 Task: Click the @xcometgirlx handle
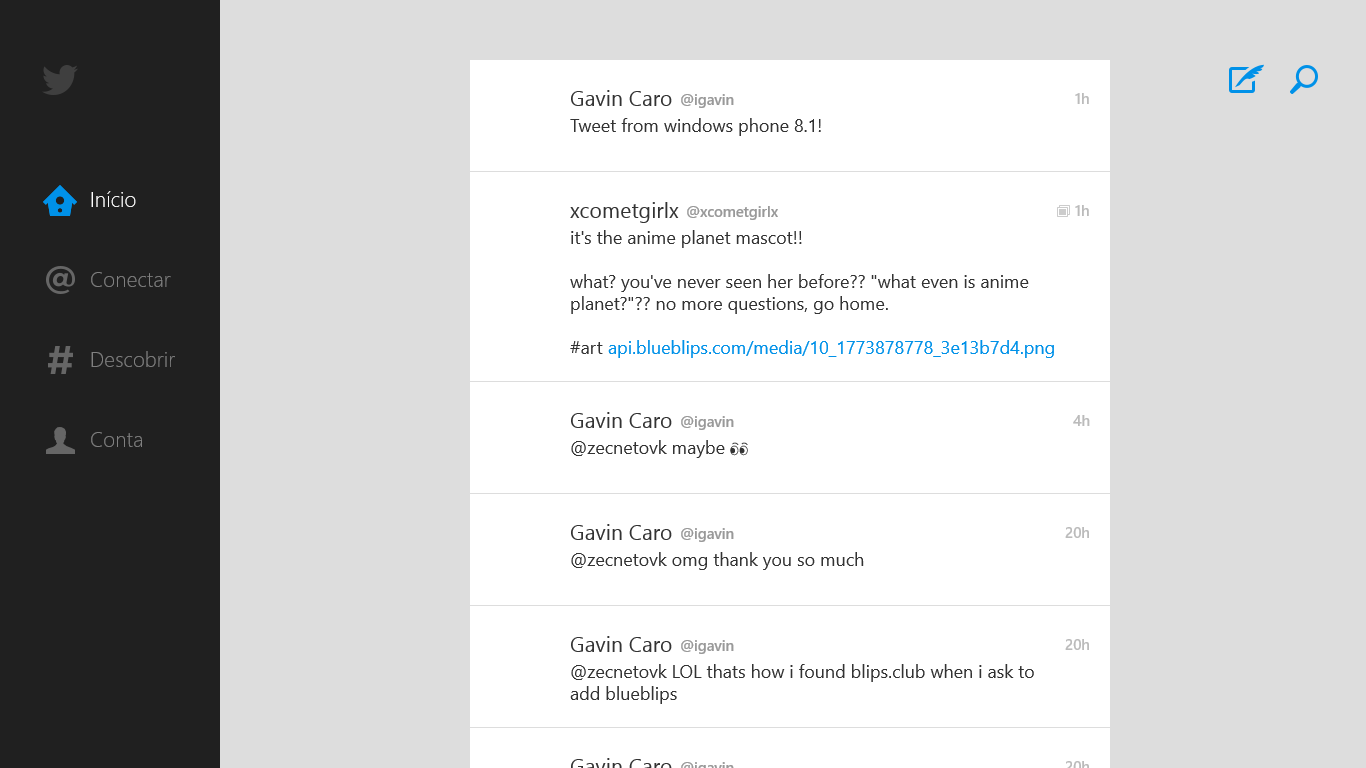(732, 212)
